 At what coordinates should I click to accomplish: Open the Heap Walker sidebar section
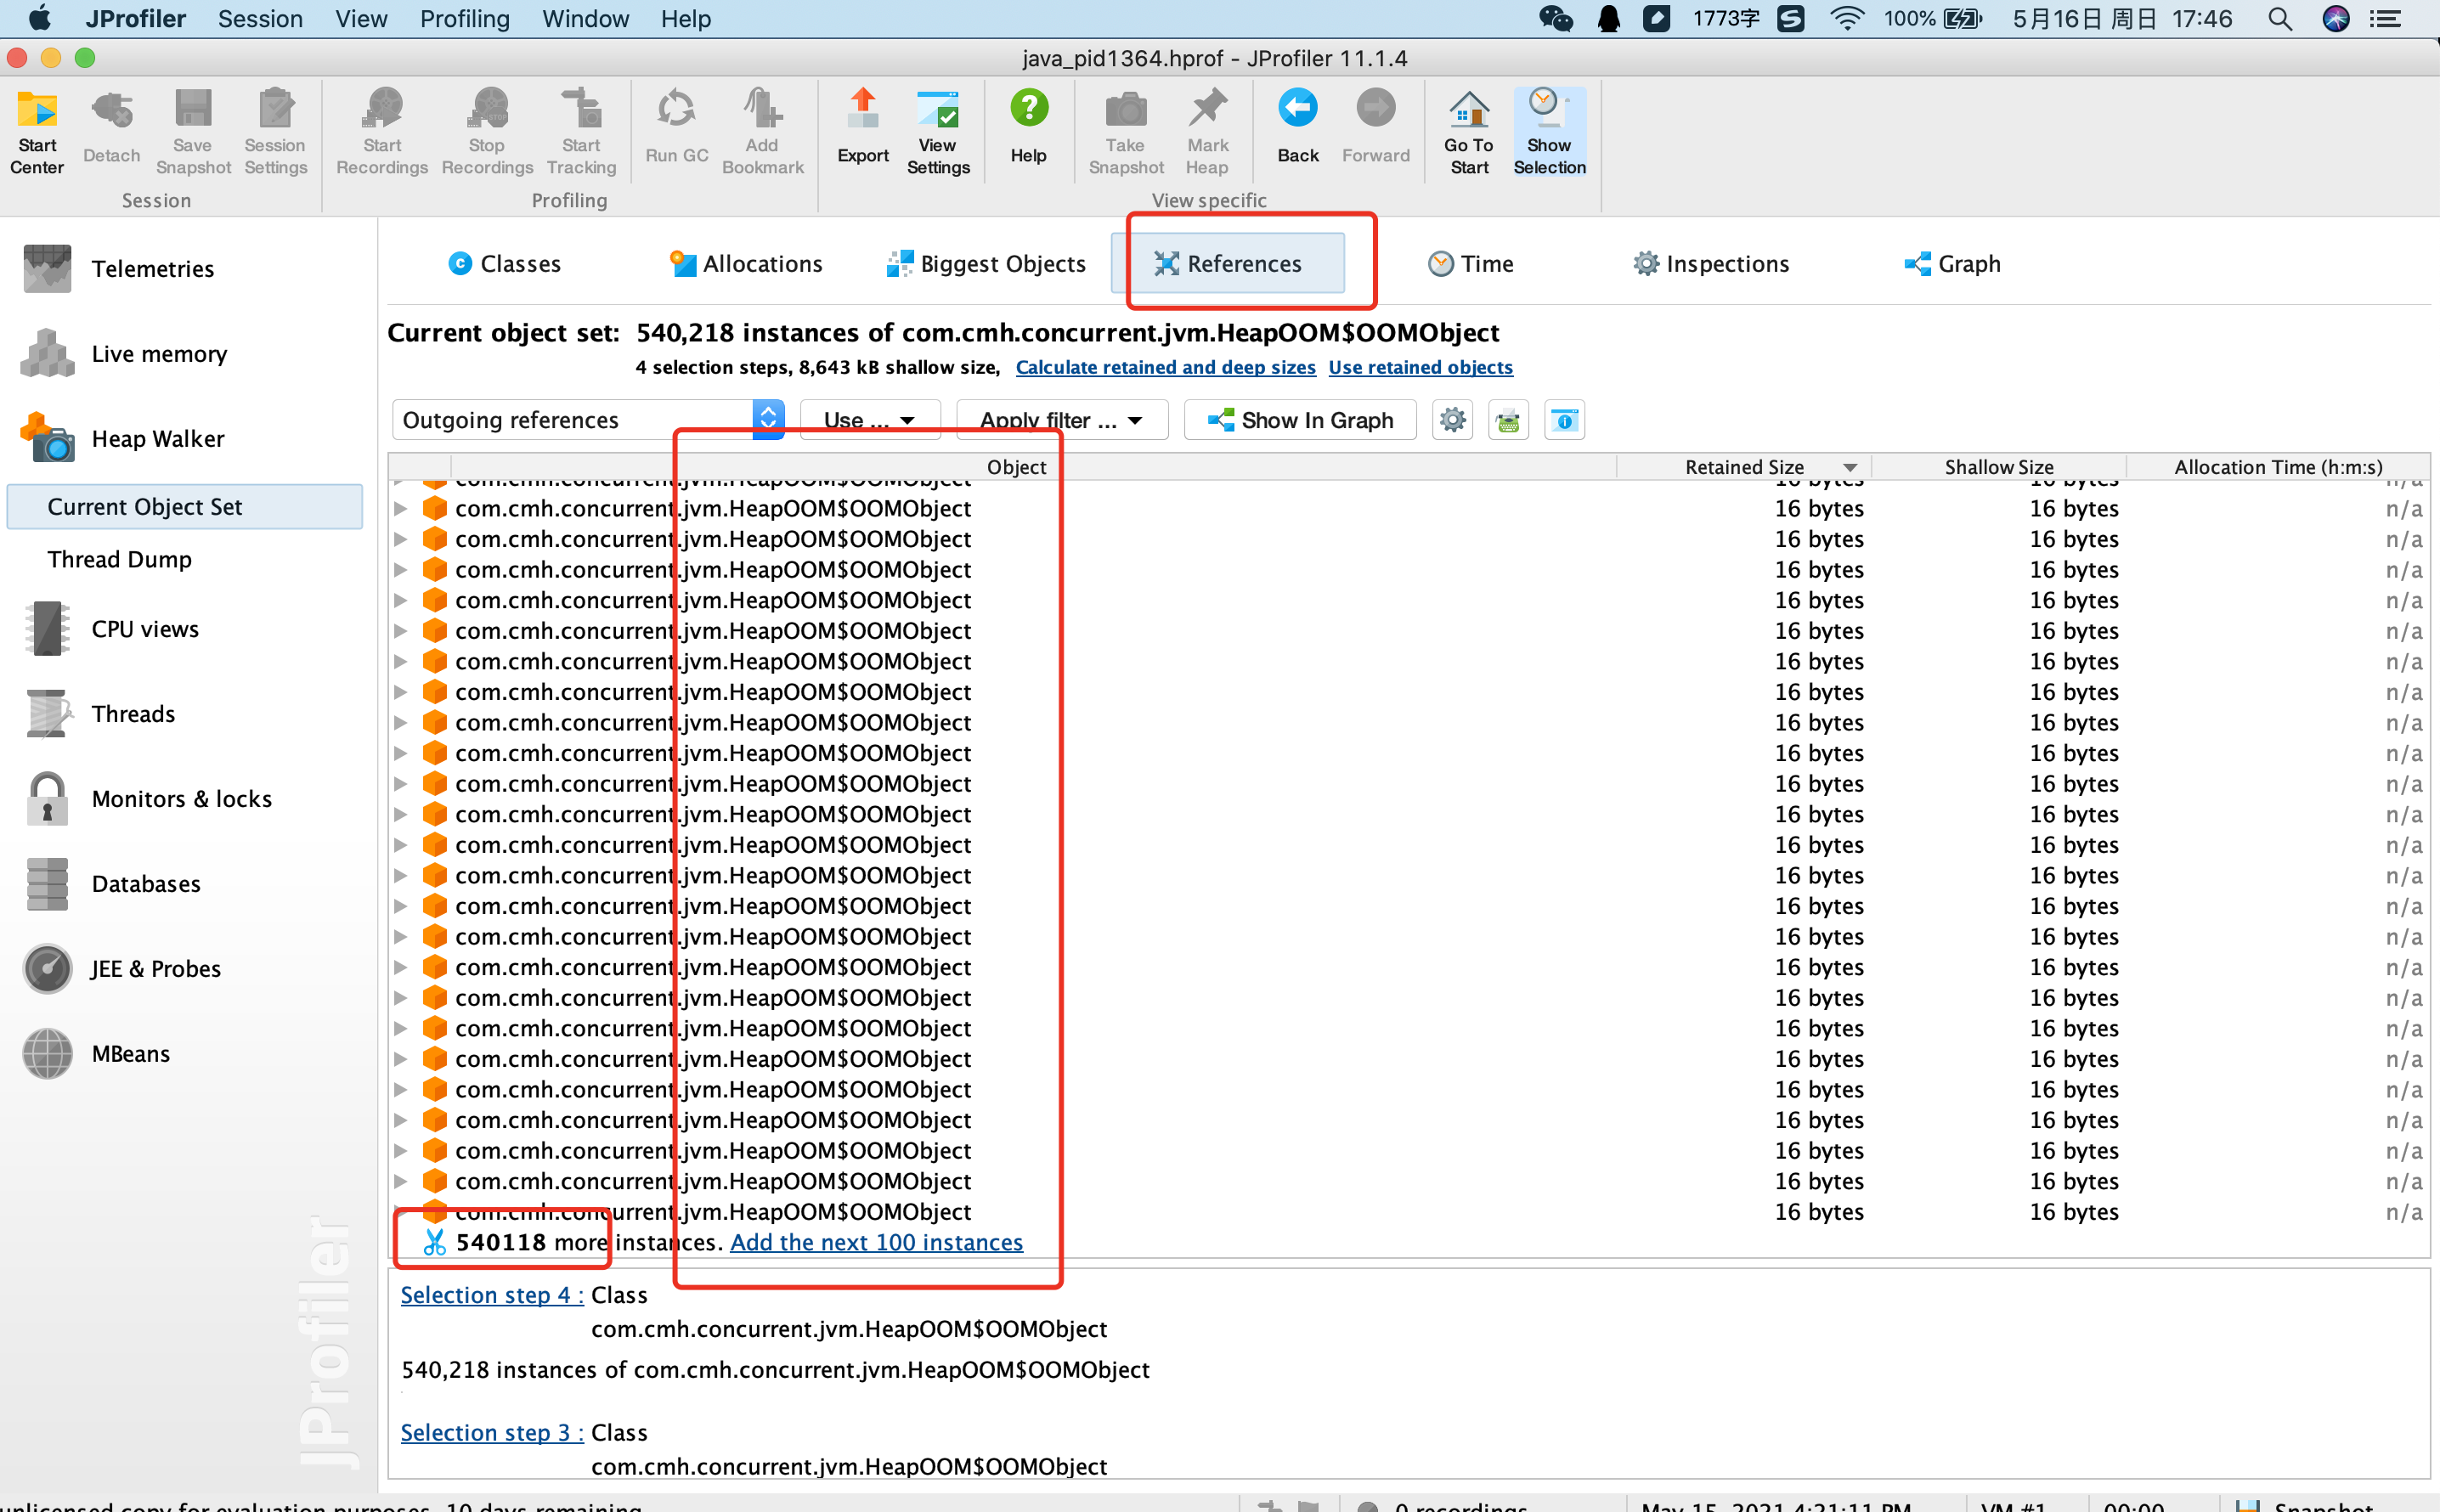157,439
